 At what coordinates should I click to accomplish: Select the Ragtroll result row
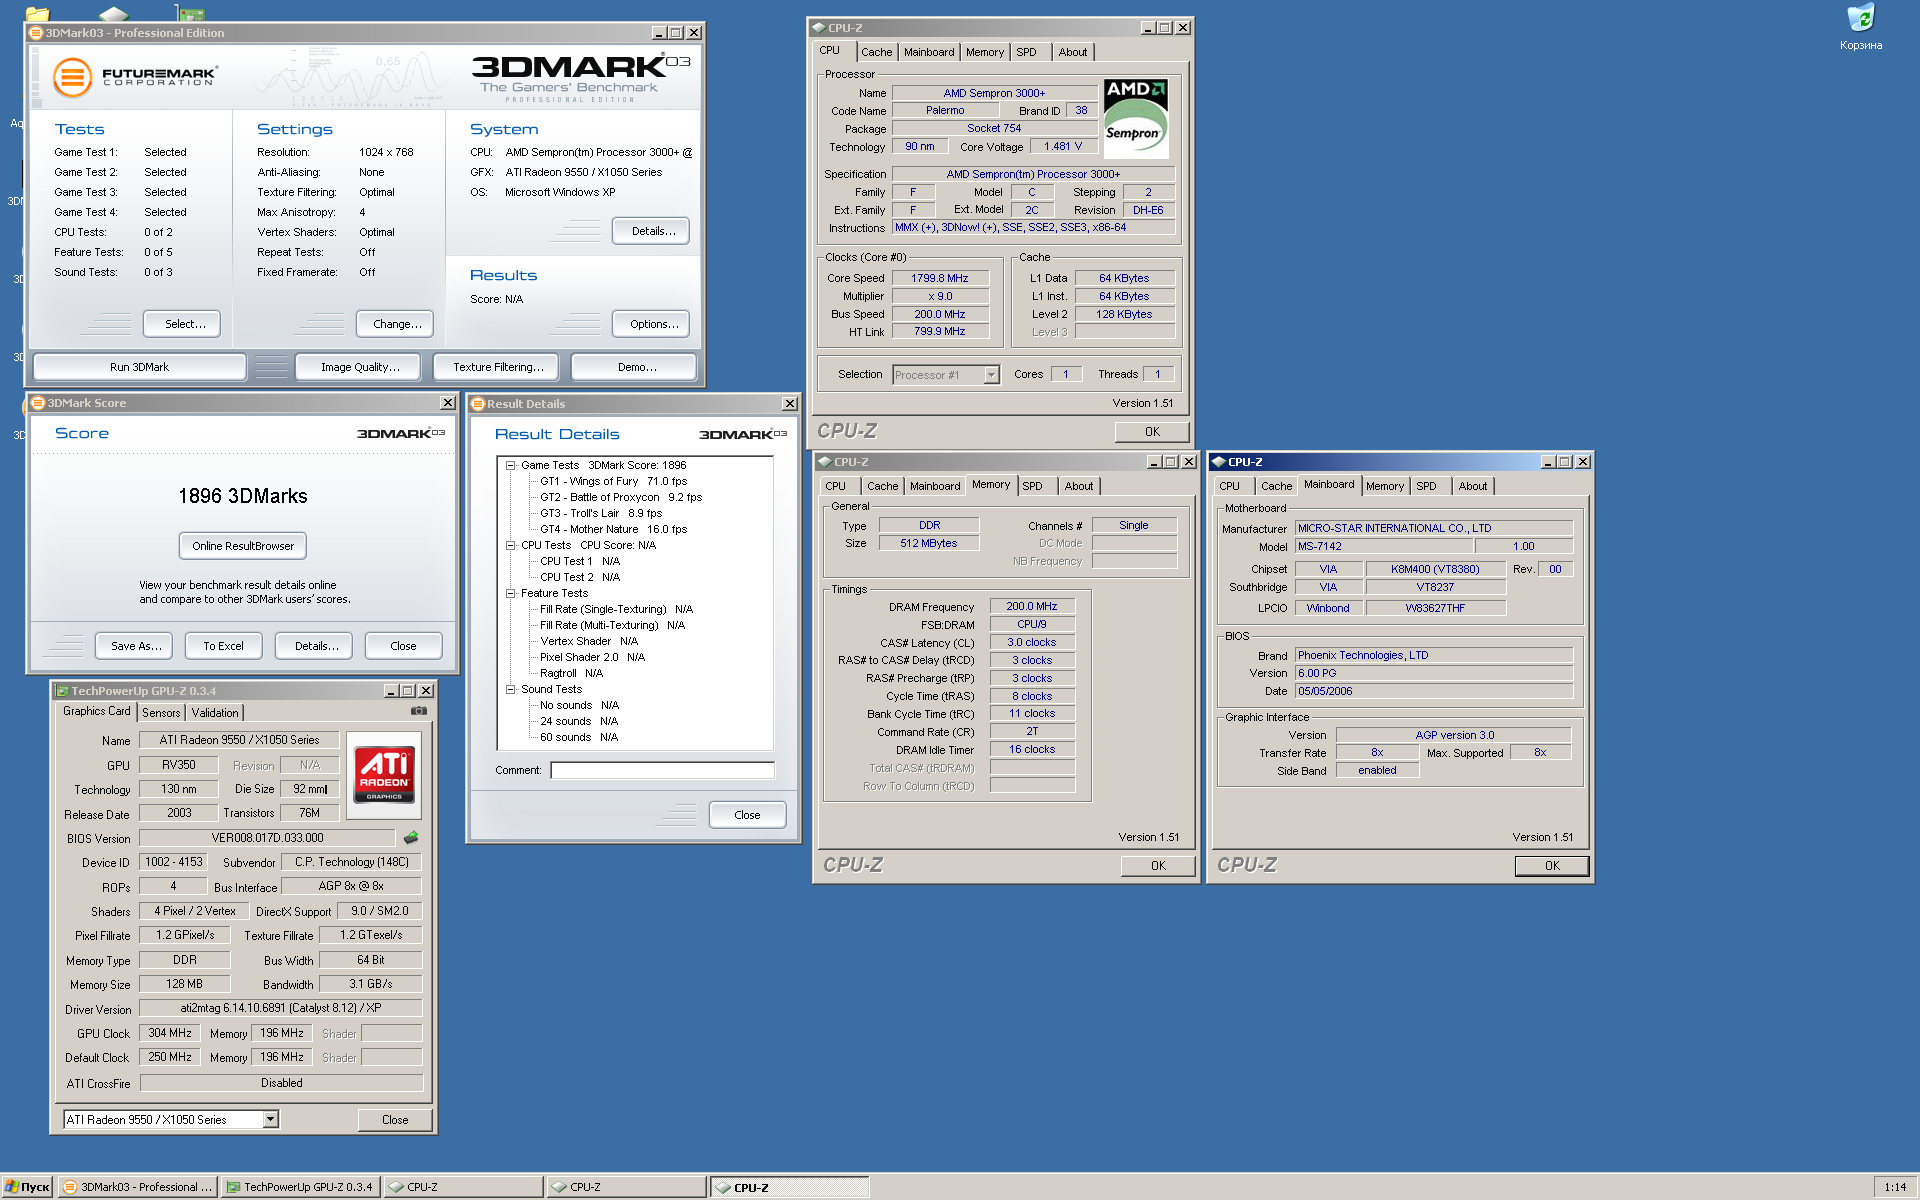pos(571,673)
